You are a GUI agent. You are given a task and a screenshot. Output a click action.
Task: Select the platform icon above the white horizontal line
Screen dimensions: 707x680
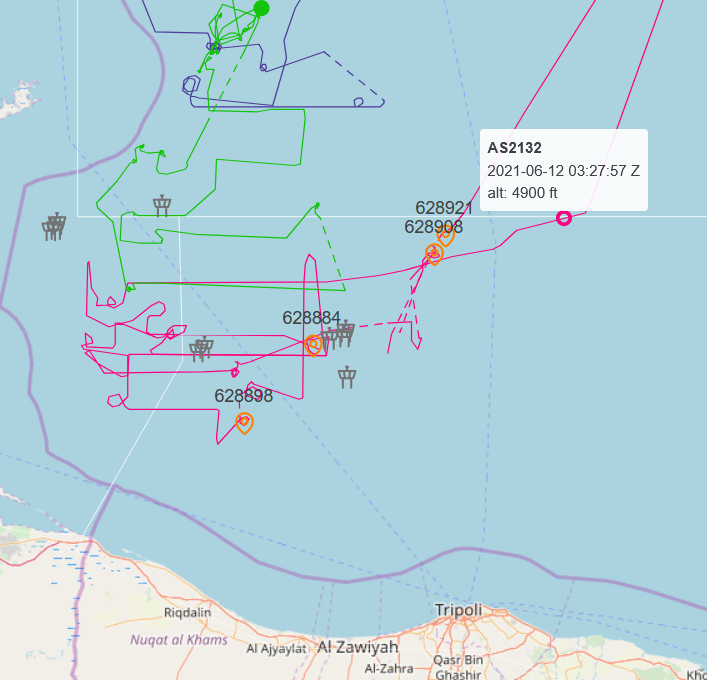click(162, 206)
